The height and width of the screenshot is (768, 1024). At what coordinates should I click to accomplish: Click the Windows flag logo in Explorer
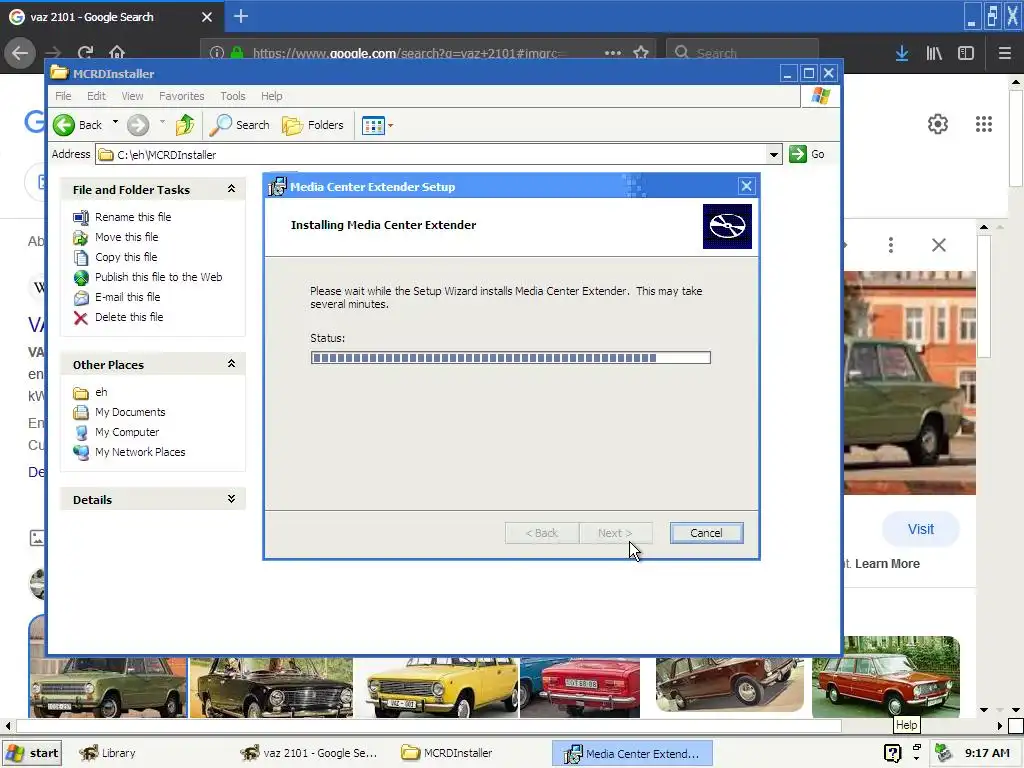(x=820, y=96)
